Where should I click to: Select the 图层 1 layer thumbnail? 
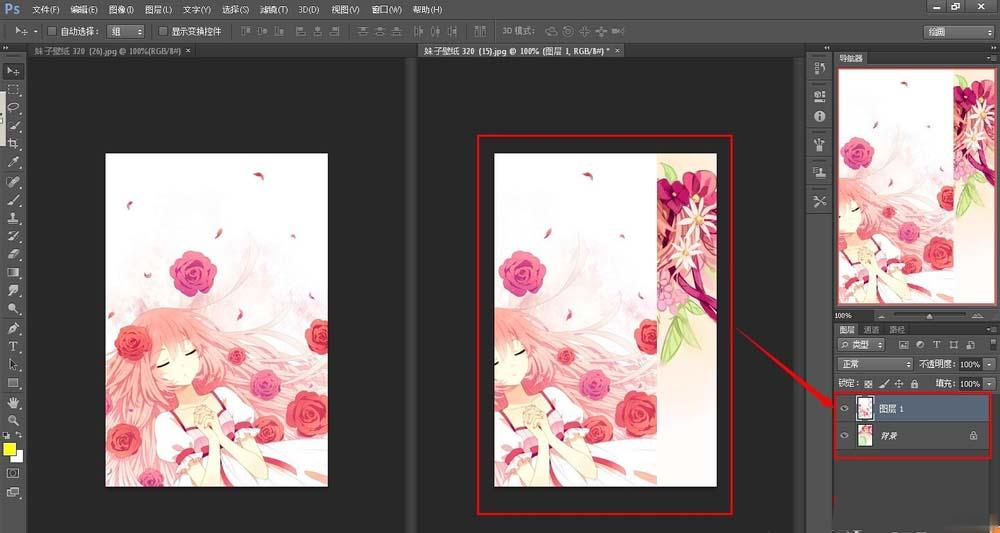(865, 409)
